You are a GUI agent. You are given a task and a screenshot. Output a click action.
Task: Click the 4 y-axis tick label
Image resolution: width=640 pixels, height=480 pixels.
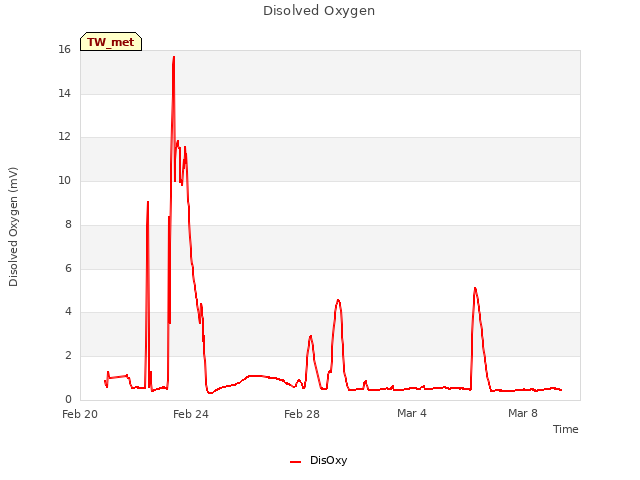(68, 311)
